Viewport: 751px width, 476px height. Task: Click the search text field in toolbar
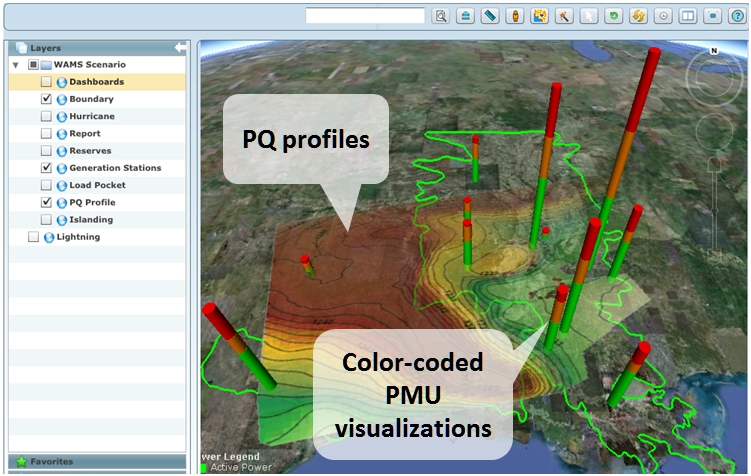tap(365, 16)
